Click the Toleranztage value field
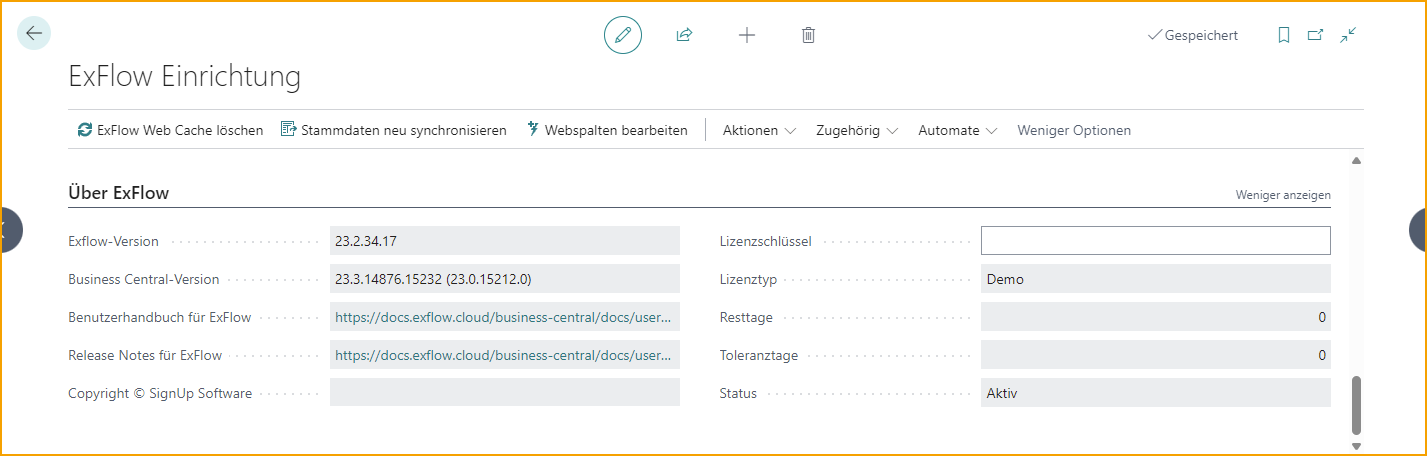The height and width of the screenshot is (456, 1427). (x=1155, y=355)
